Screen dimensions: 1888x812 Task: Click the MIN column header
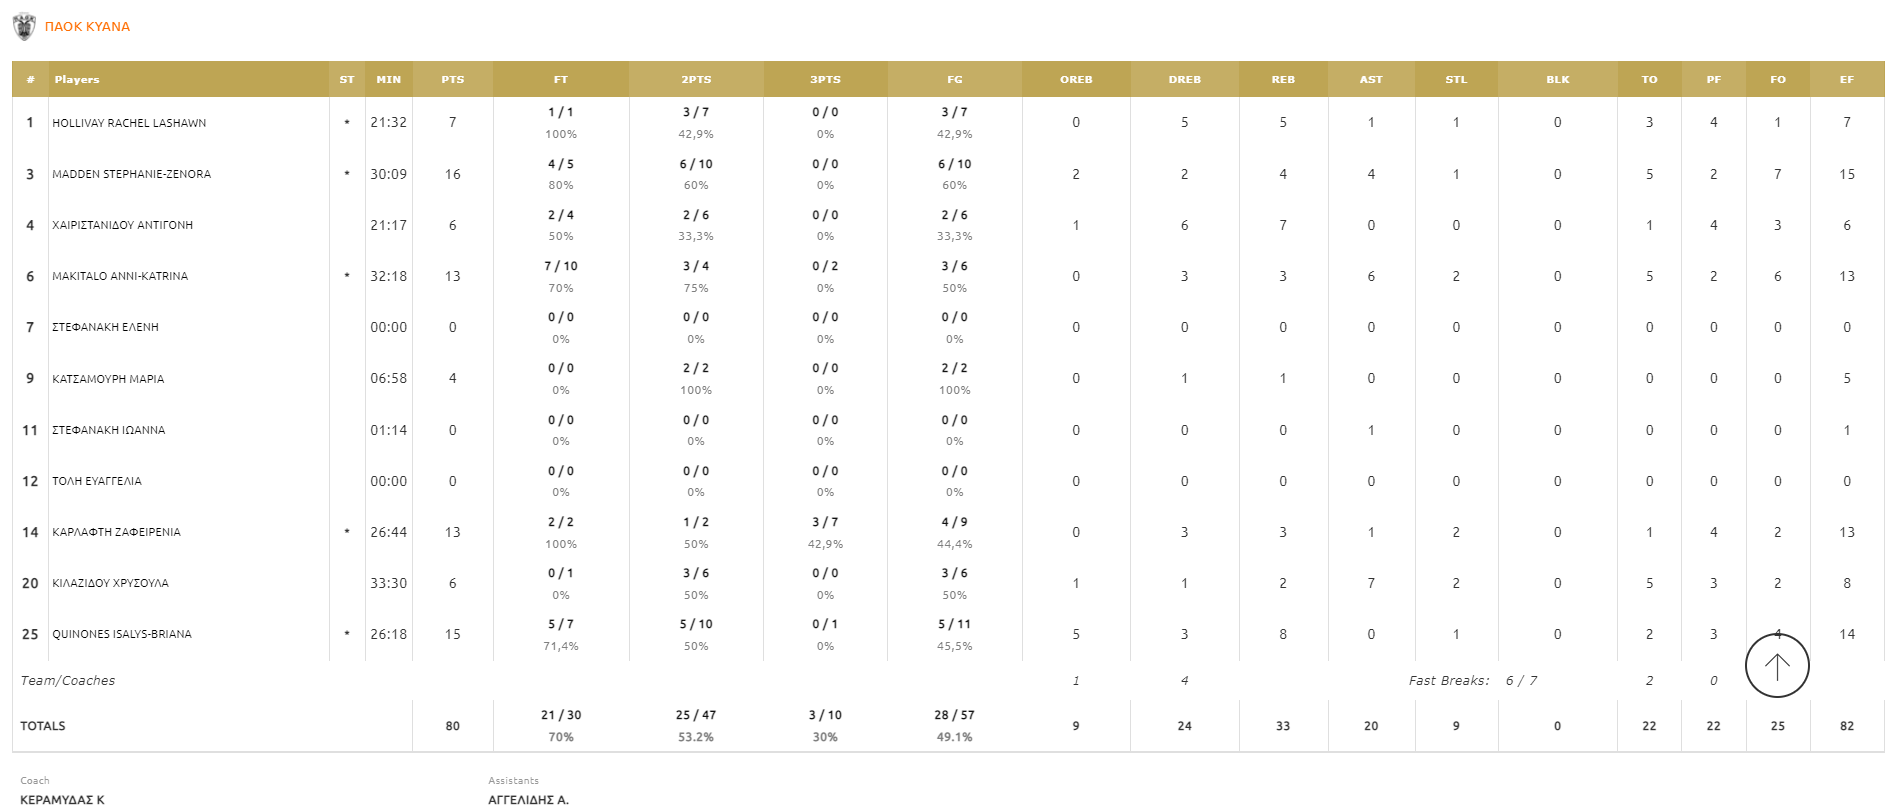tap(388, 80)
